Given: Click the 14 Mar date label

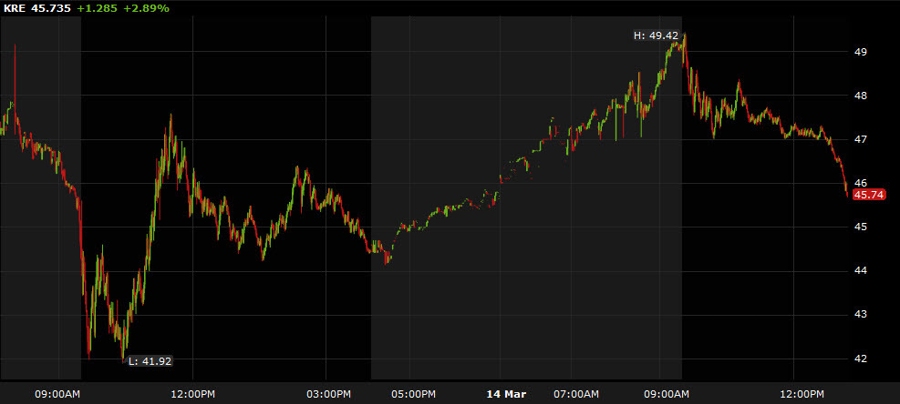Looking at the screenshot, I should coord(506,394).
